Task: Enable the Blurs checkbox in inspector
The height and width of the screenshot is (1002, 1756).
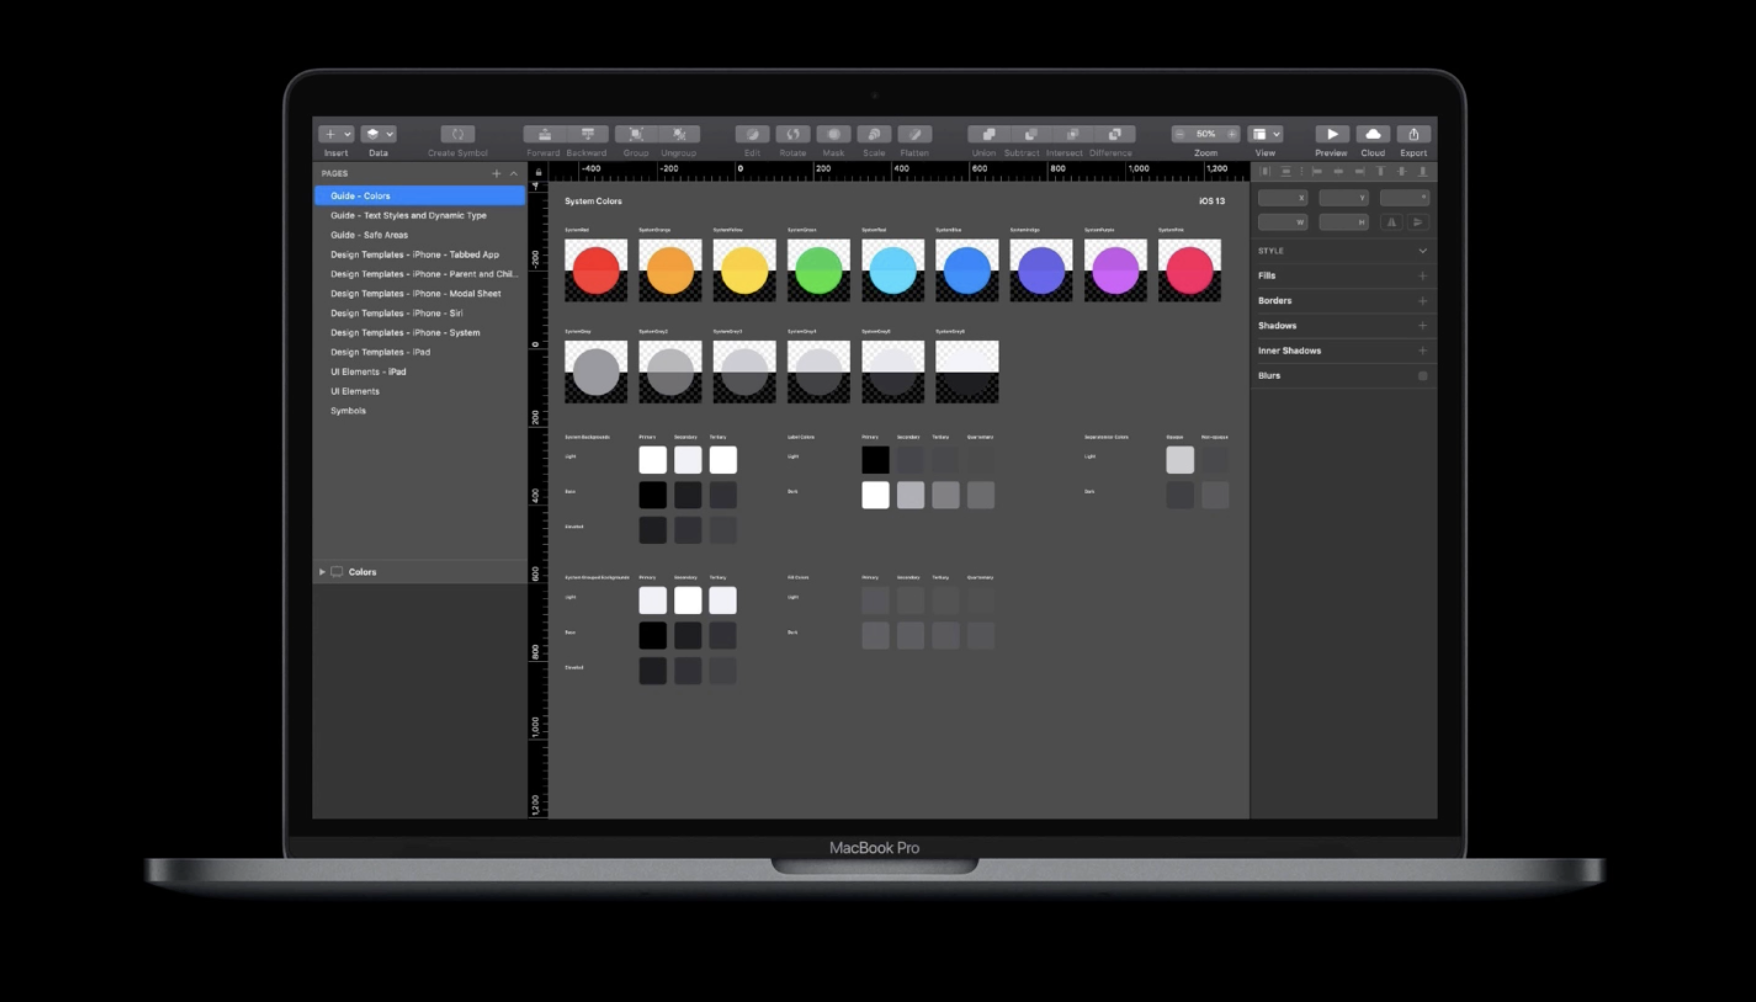Action: coord(1422,376)
